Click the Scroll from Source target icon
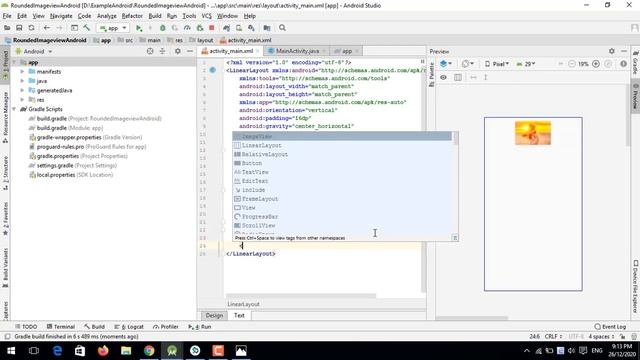The height and width of the screenshot is (360, 640). click(150, 51)
